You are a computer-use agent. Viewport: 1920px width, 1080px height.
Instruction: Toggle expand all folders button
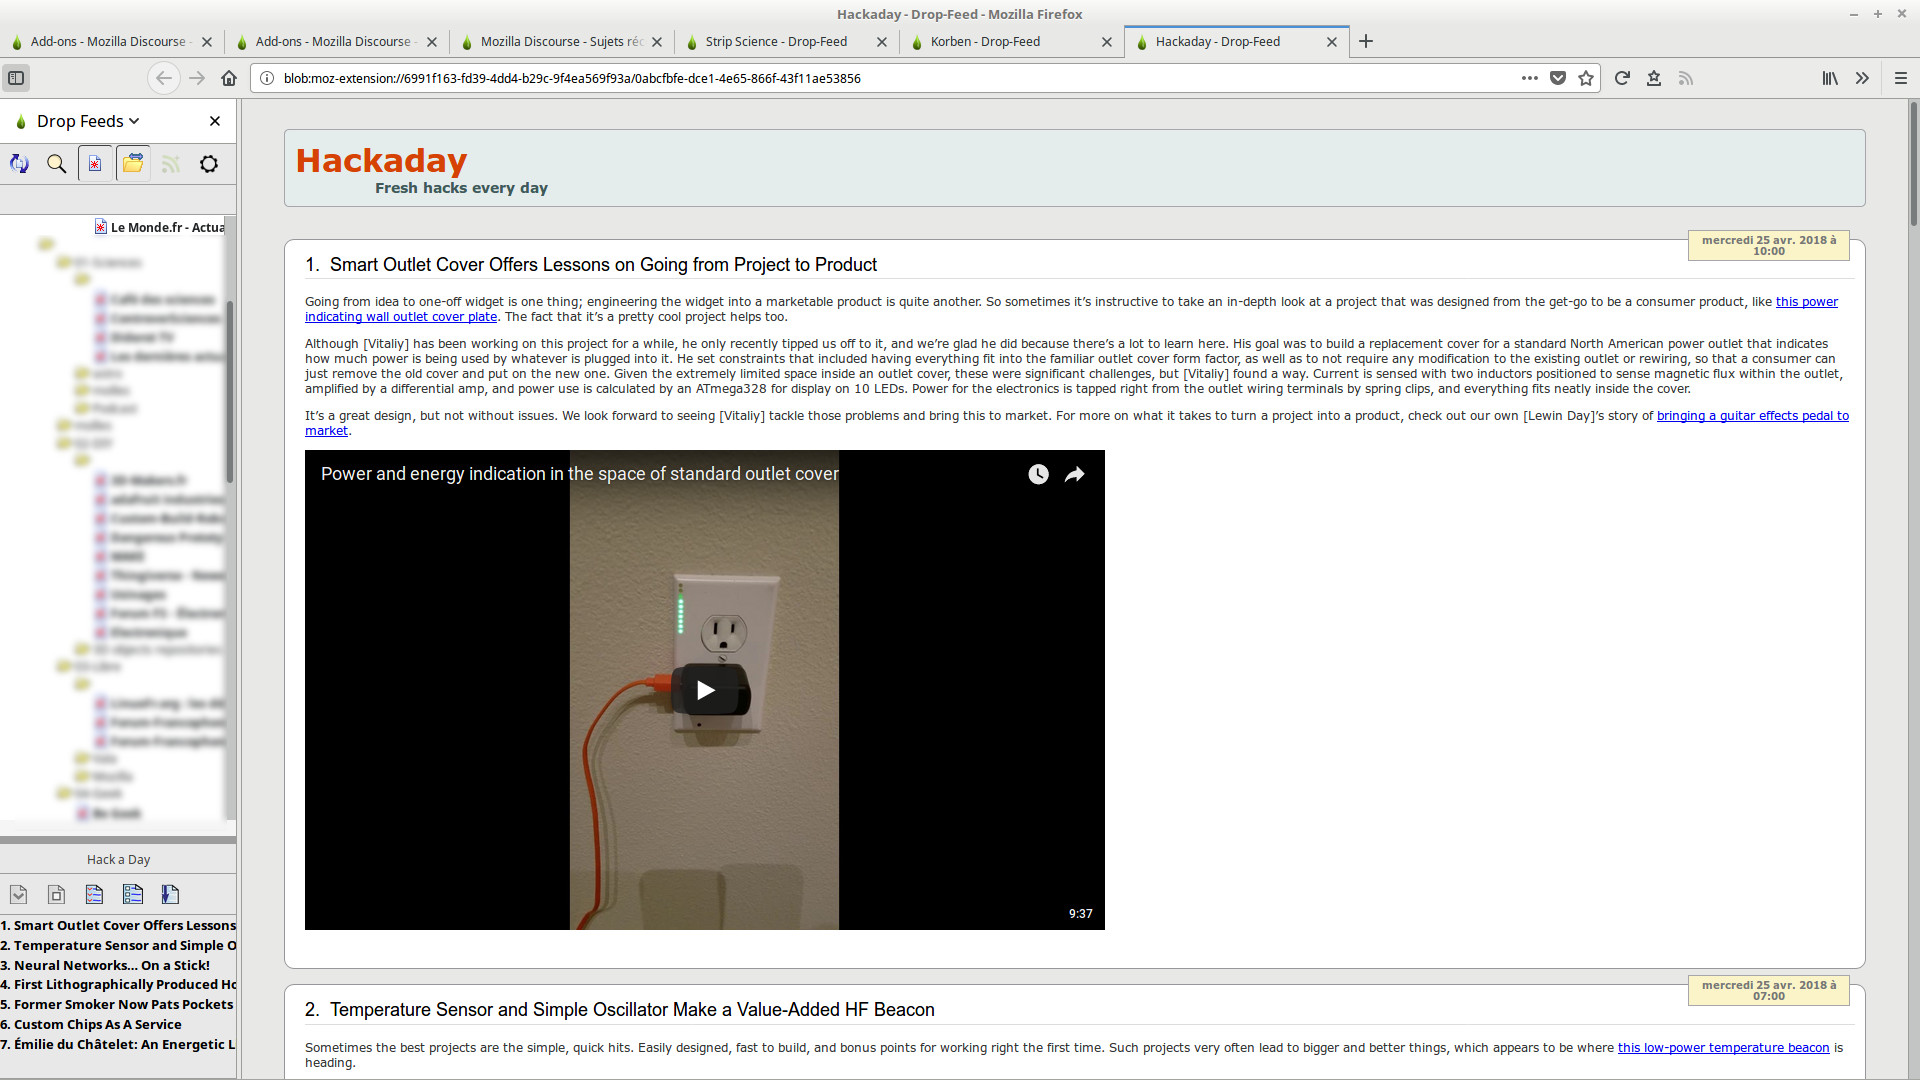point(133,164)
